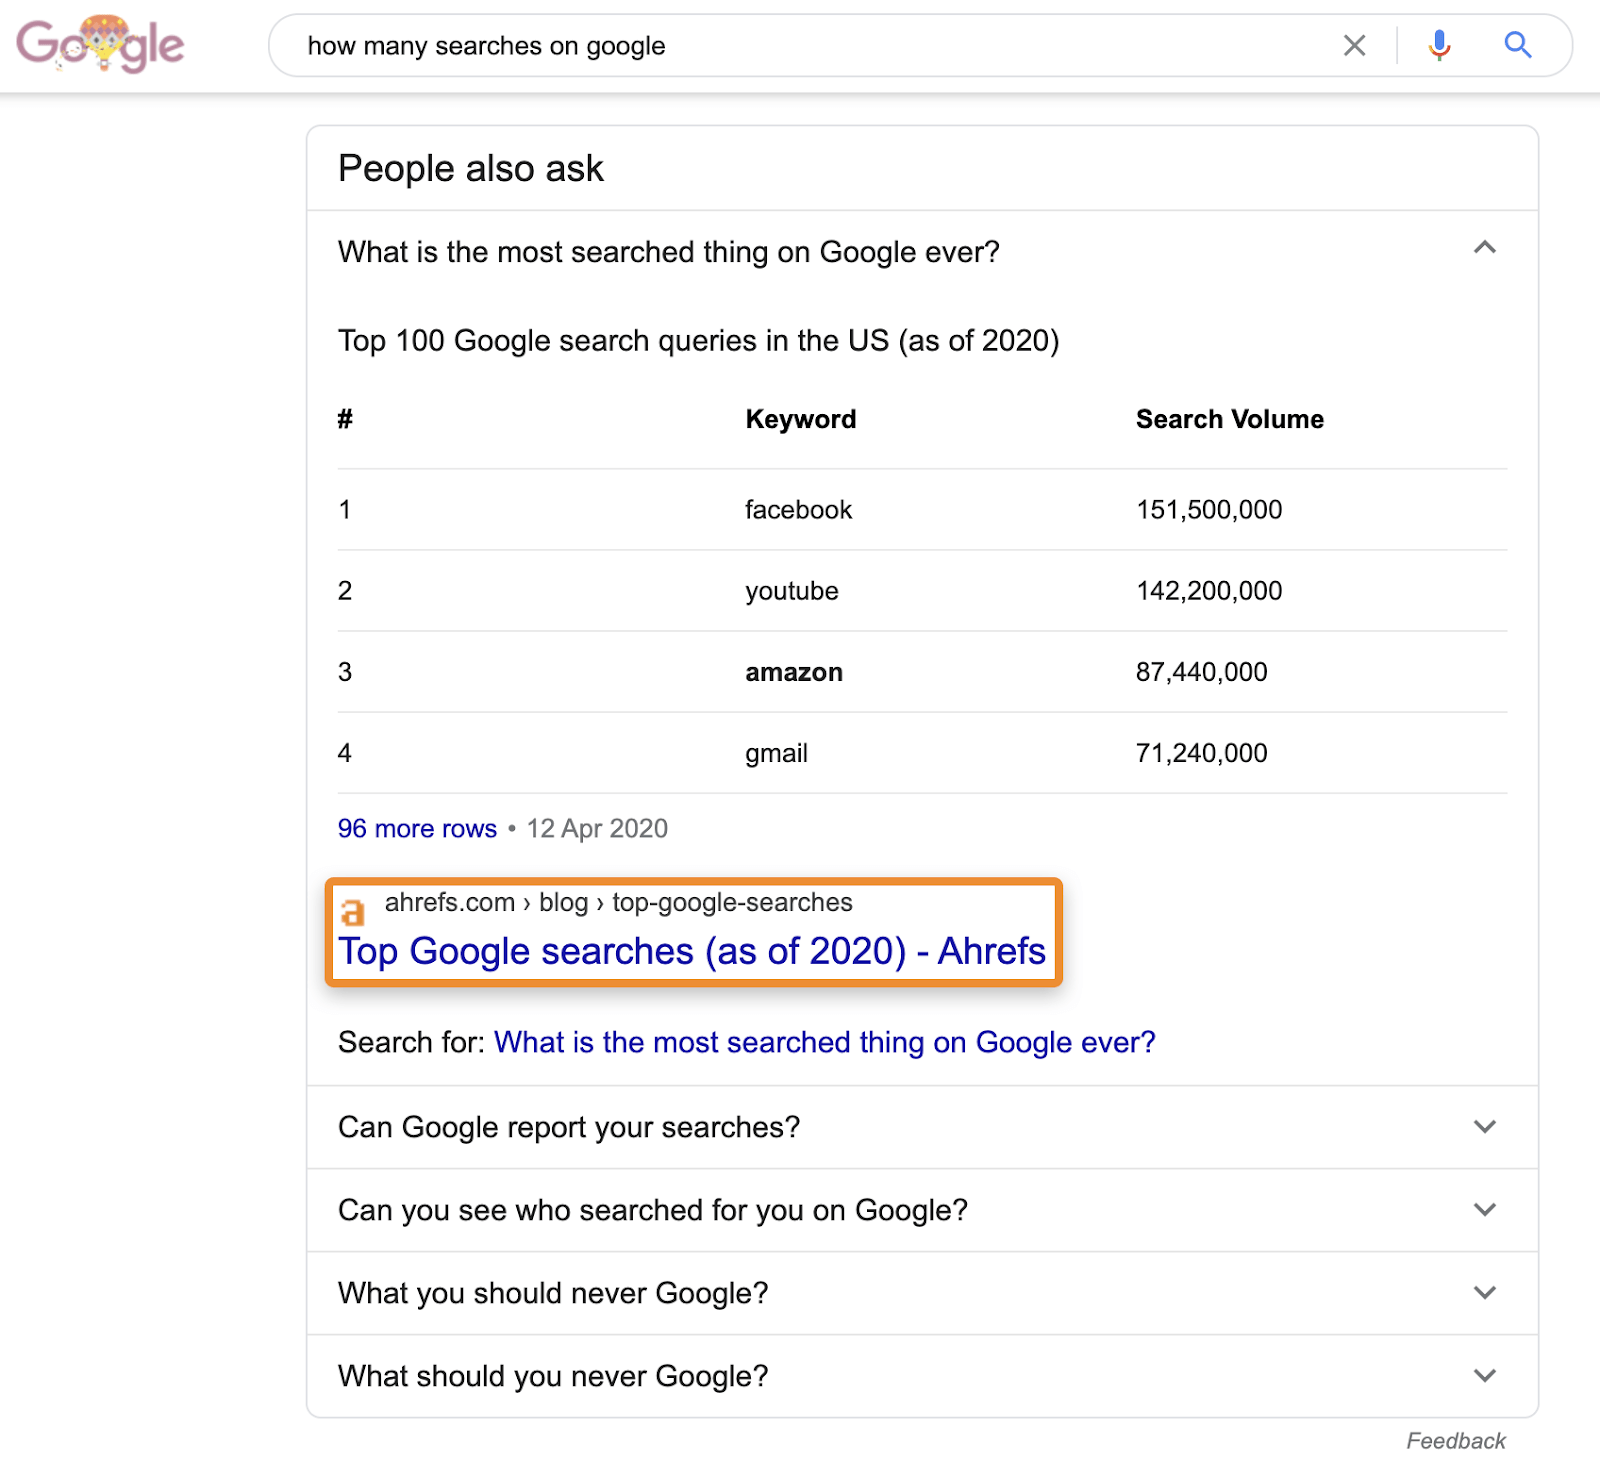Click the question "What is the most searched thing on Google ever?"
This screenshot has height=1477, width=1600.
coord(668,251)
